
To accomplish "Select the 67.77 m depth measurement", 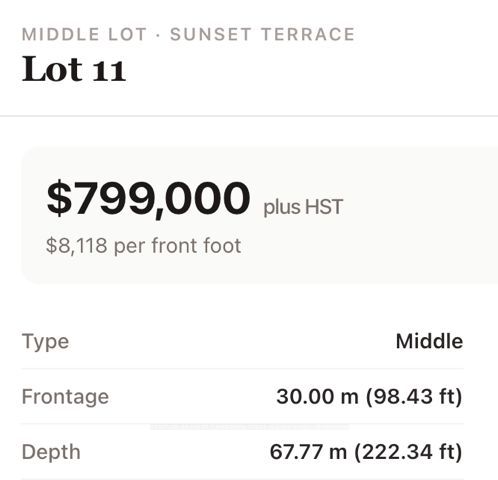I will click(x=308, y=452).
